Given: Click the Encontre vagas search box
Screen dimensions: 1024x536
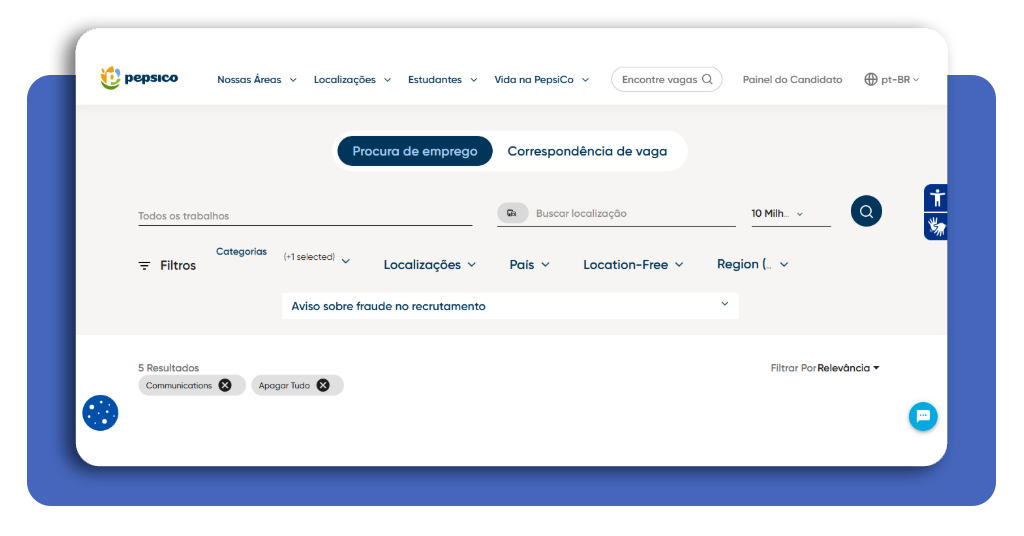Looking at the screenshot, I should pos(666,80).
